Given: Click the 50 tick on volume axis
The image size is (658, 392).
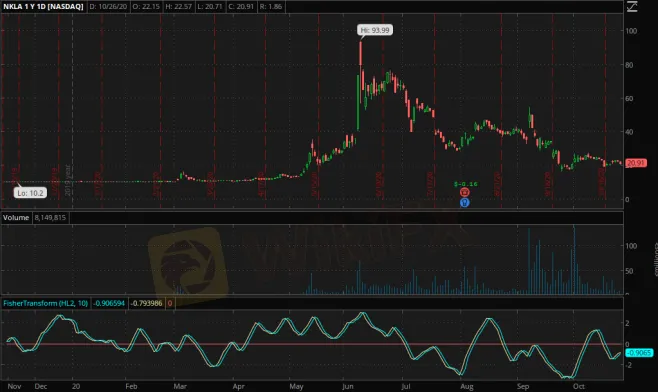Looking at the screenshot, I should coord(629,271).
